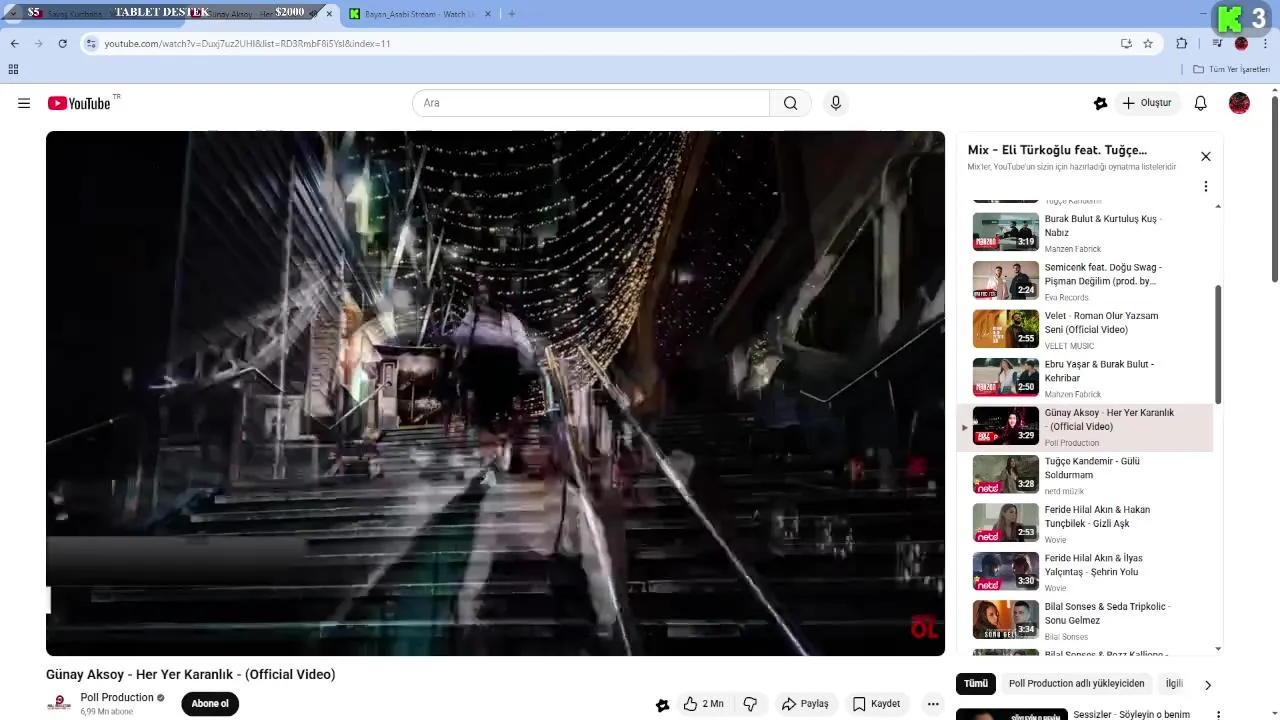Image resolution: width=1280 pixels, height=720 pixels.
Task: Start voice search with the microphone icon
Action: (836, 103)
